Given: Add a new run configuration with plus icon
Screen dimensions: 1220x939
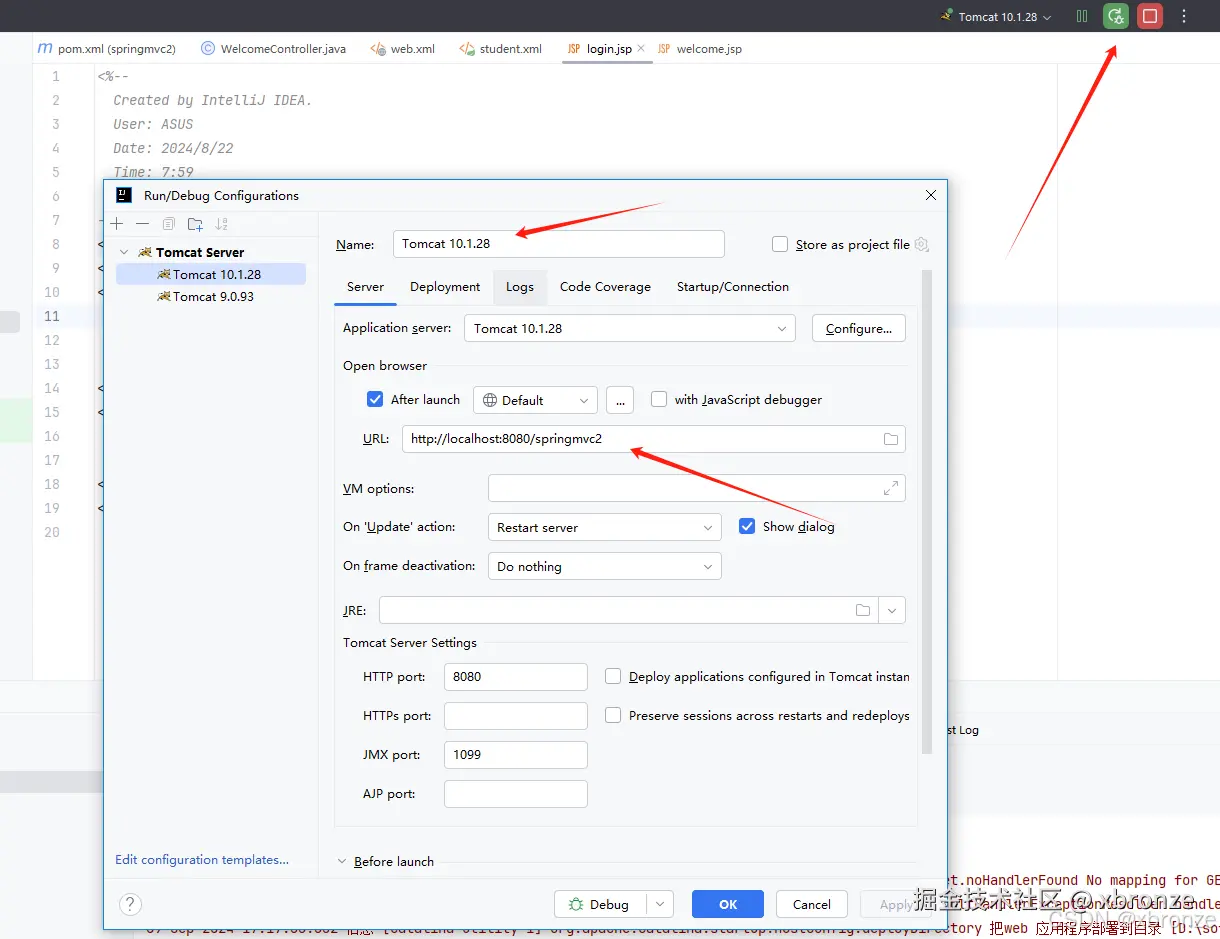Looking at the screenshot, I should [x=117, y=224].
